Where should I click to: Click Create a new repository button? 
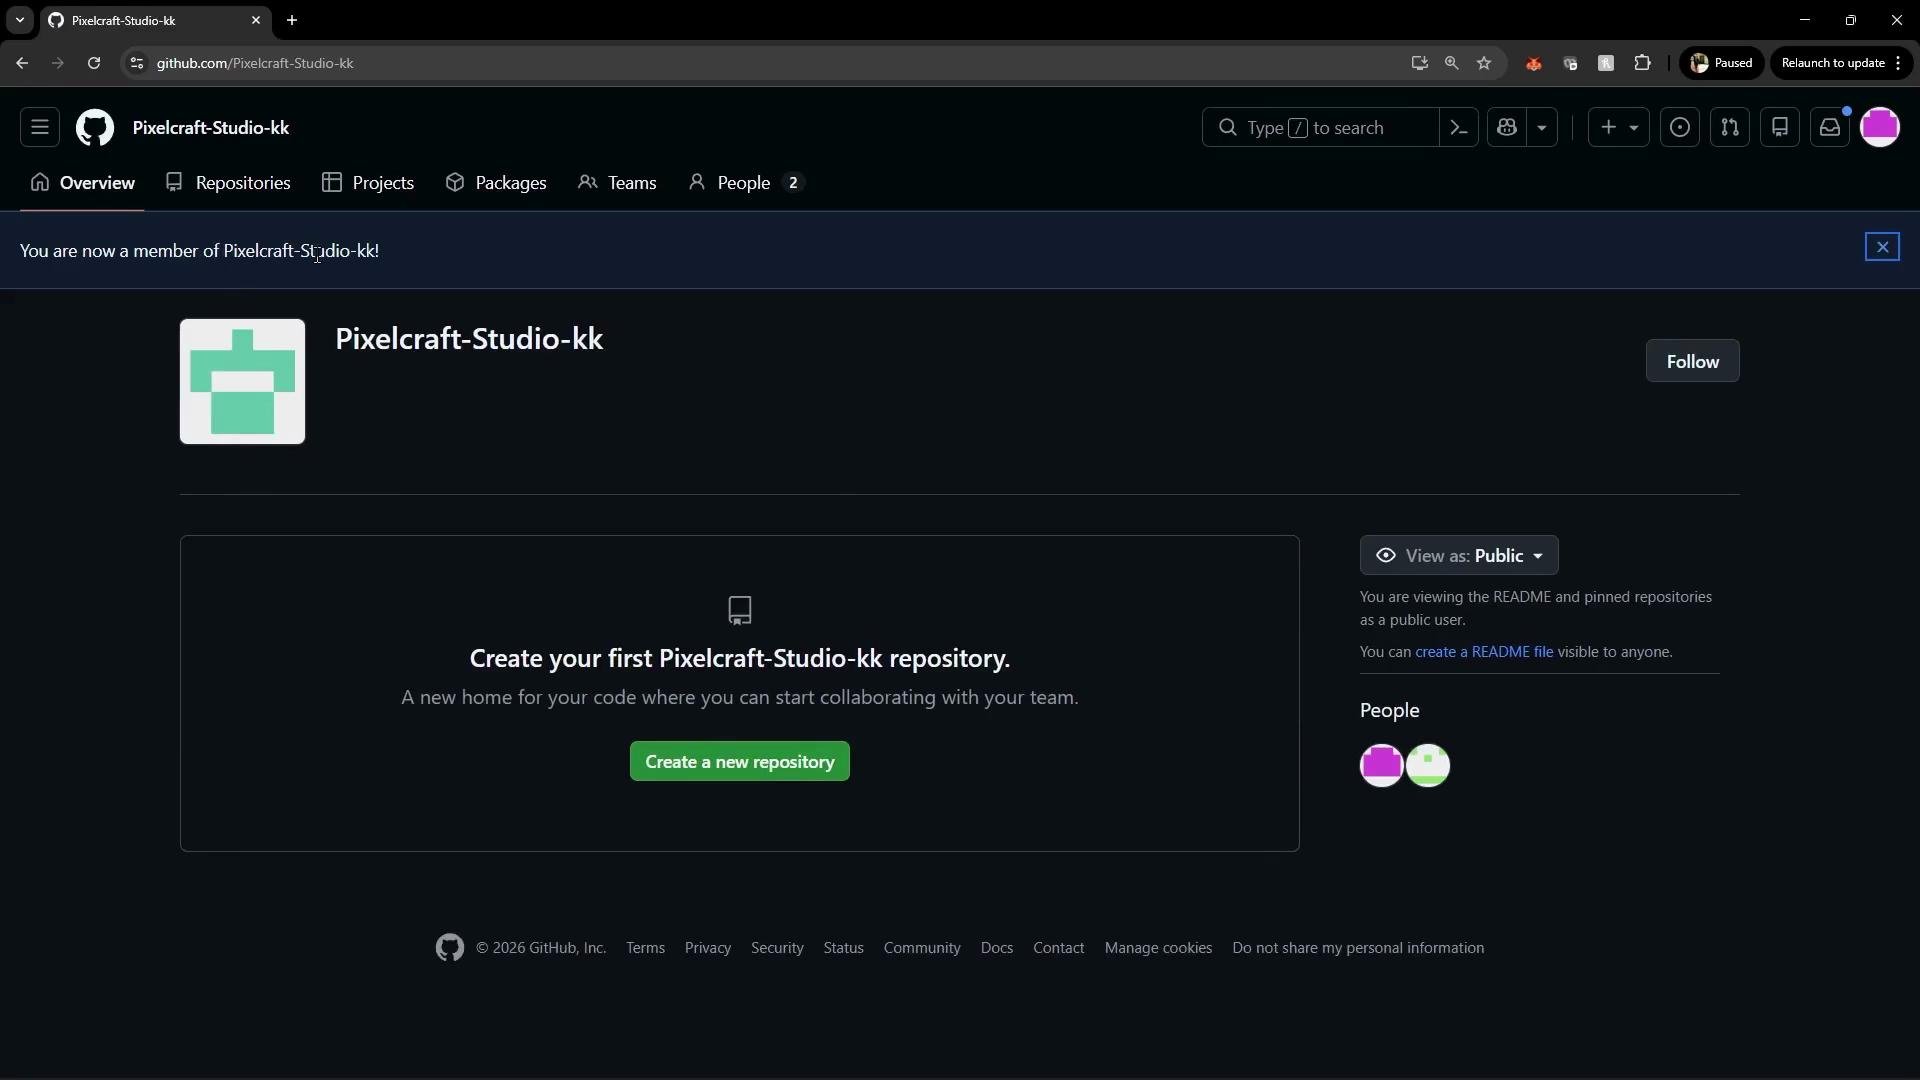(740, 761)
